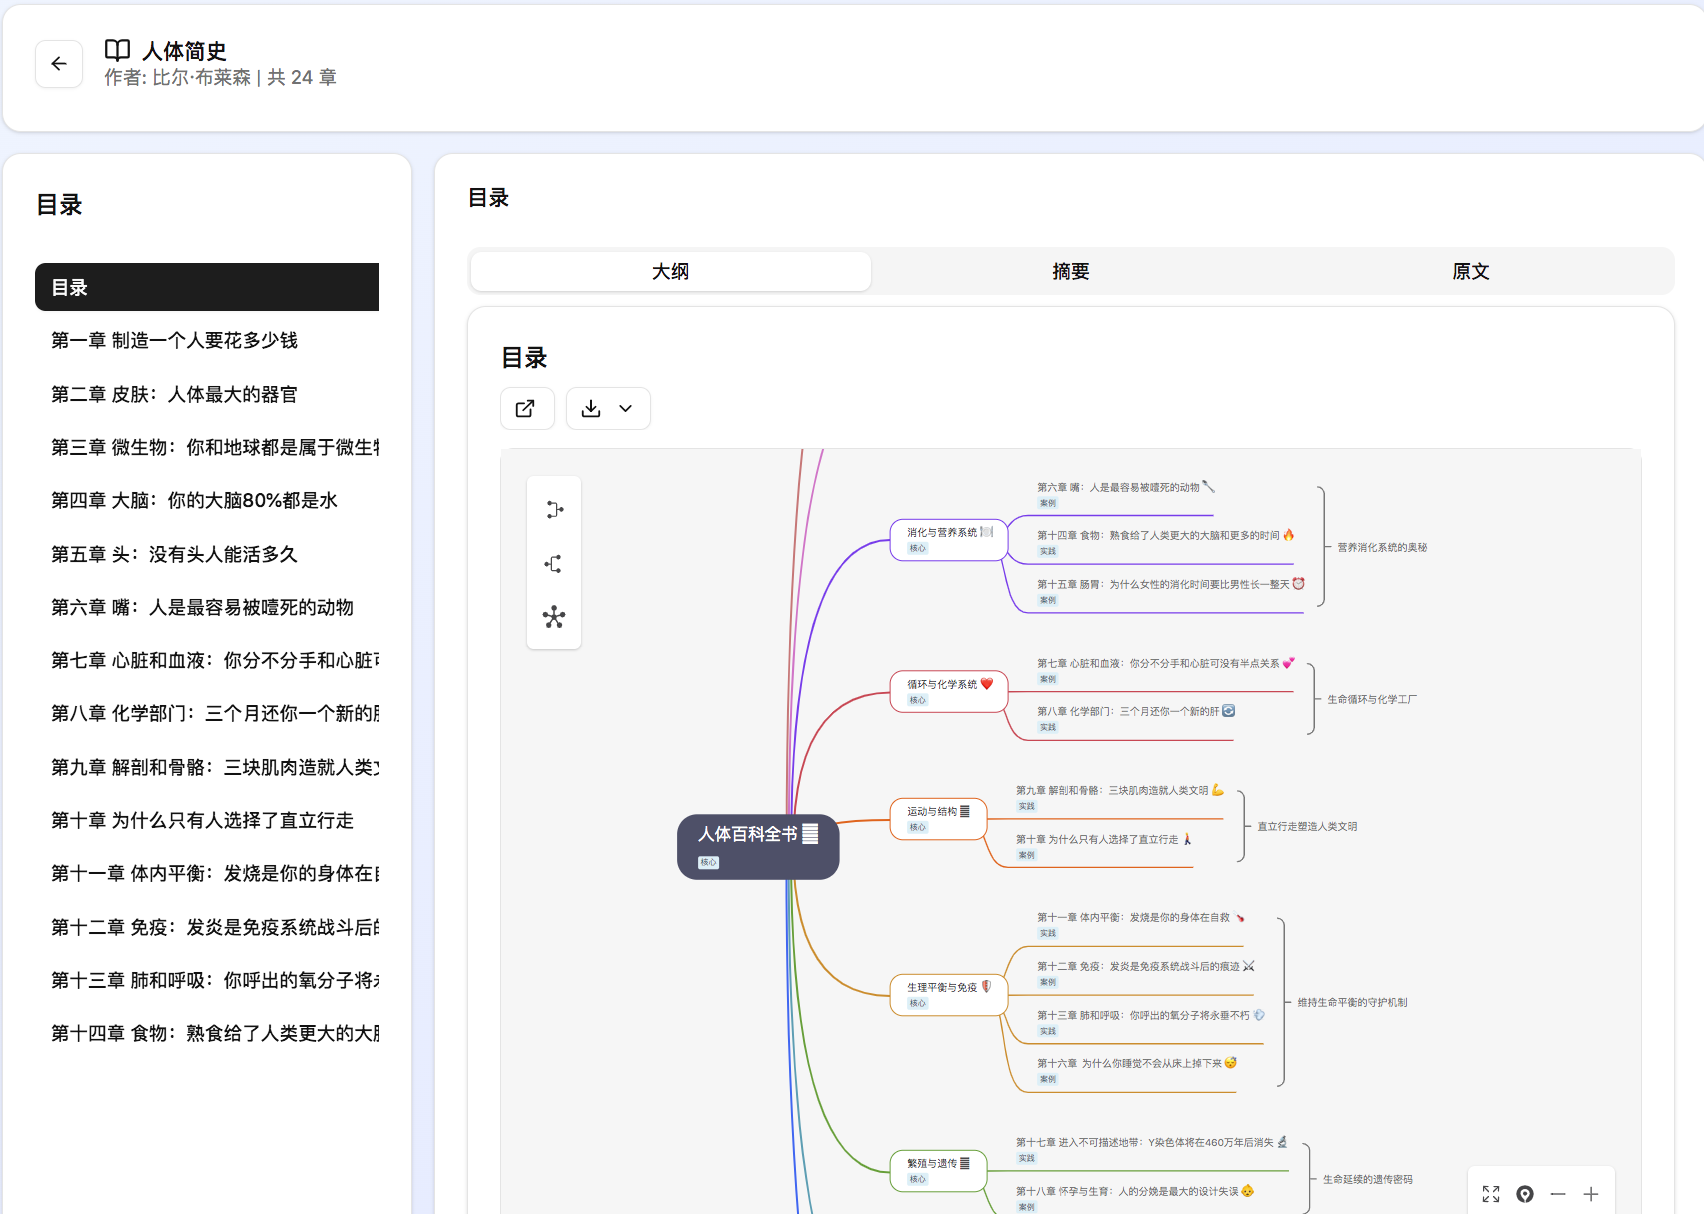The width and height of the screenshot is (1704, 1214).
Task: Click the book icon beside 人体简史
Action: click(118, 49)
